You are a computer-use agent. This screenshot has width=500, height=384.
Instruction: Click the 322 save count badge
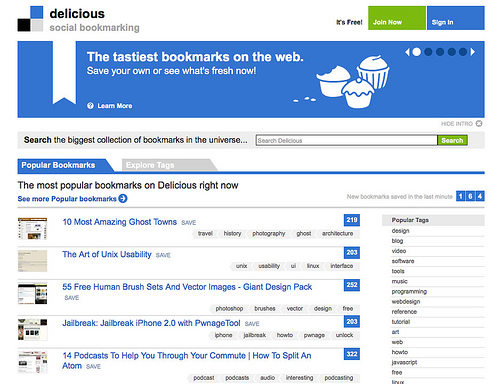[x=352, y=354]
